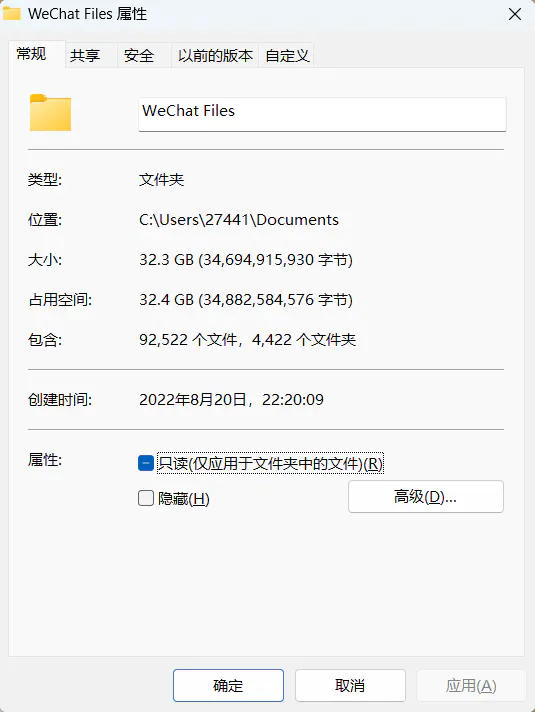Screen dimensions: 535x712
Task: Click the C:\Users\27441\Documents location path
Action: pyautogui.click(x=239, y=220)
